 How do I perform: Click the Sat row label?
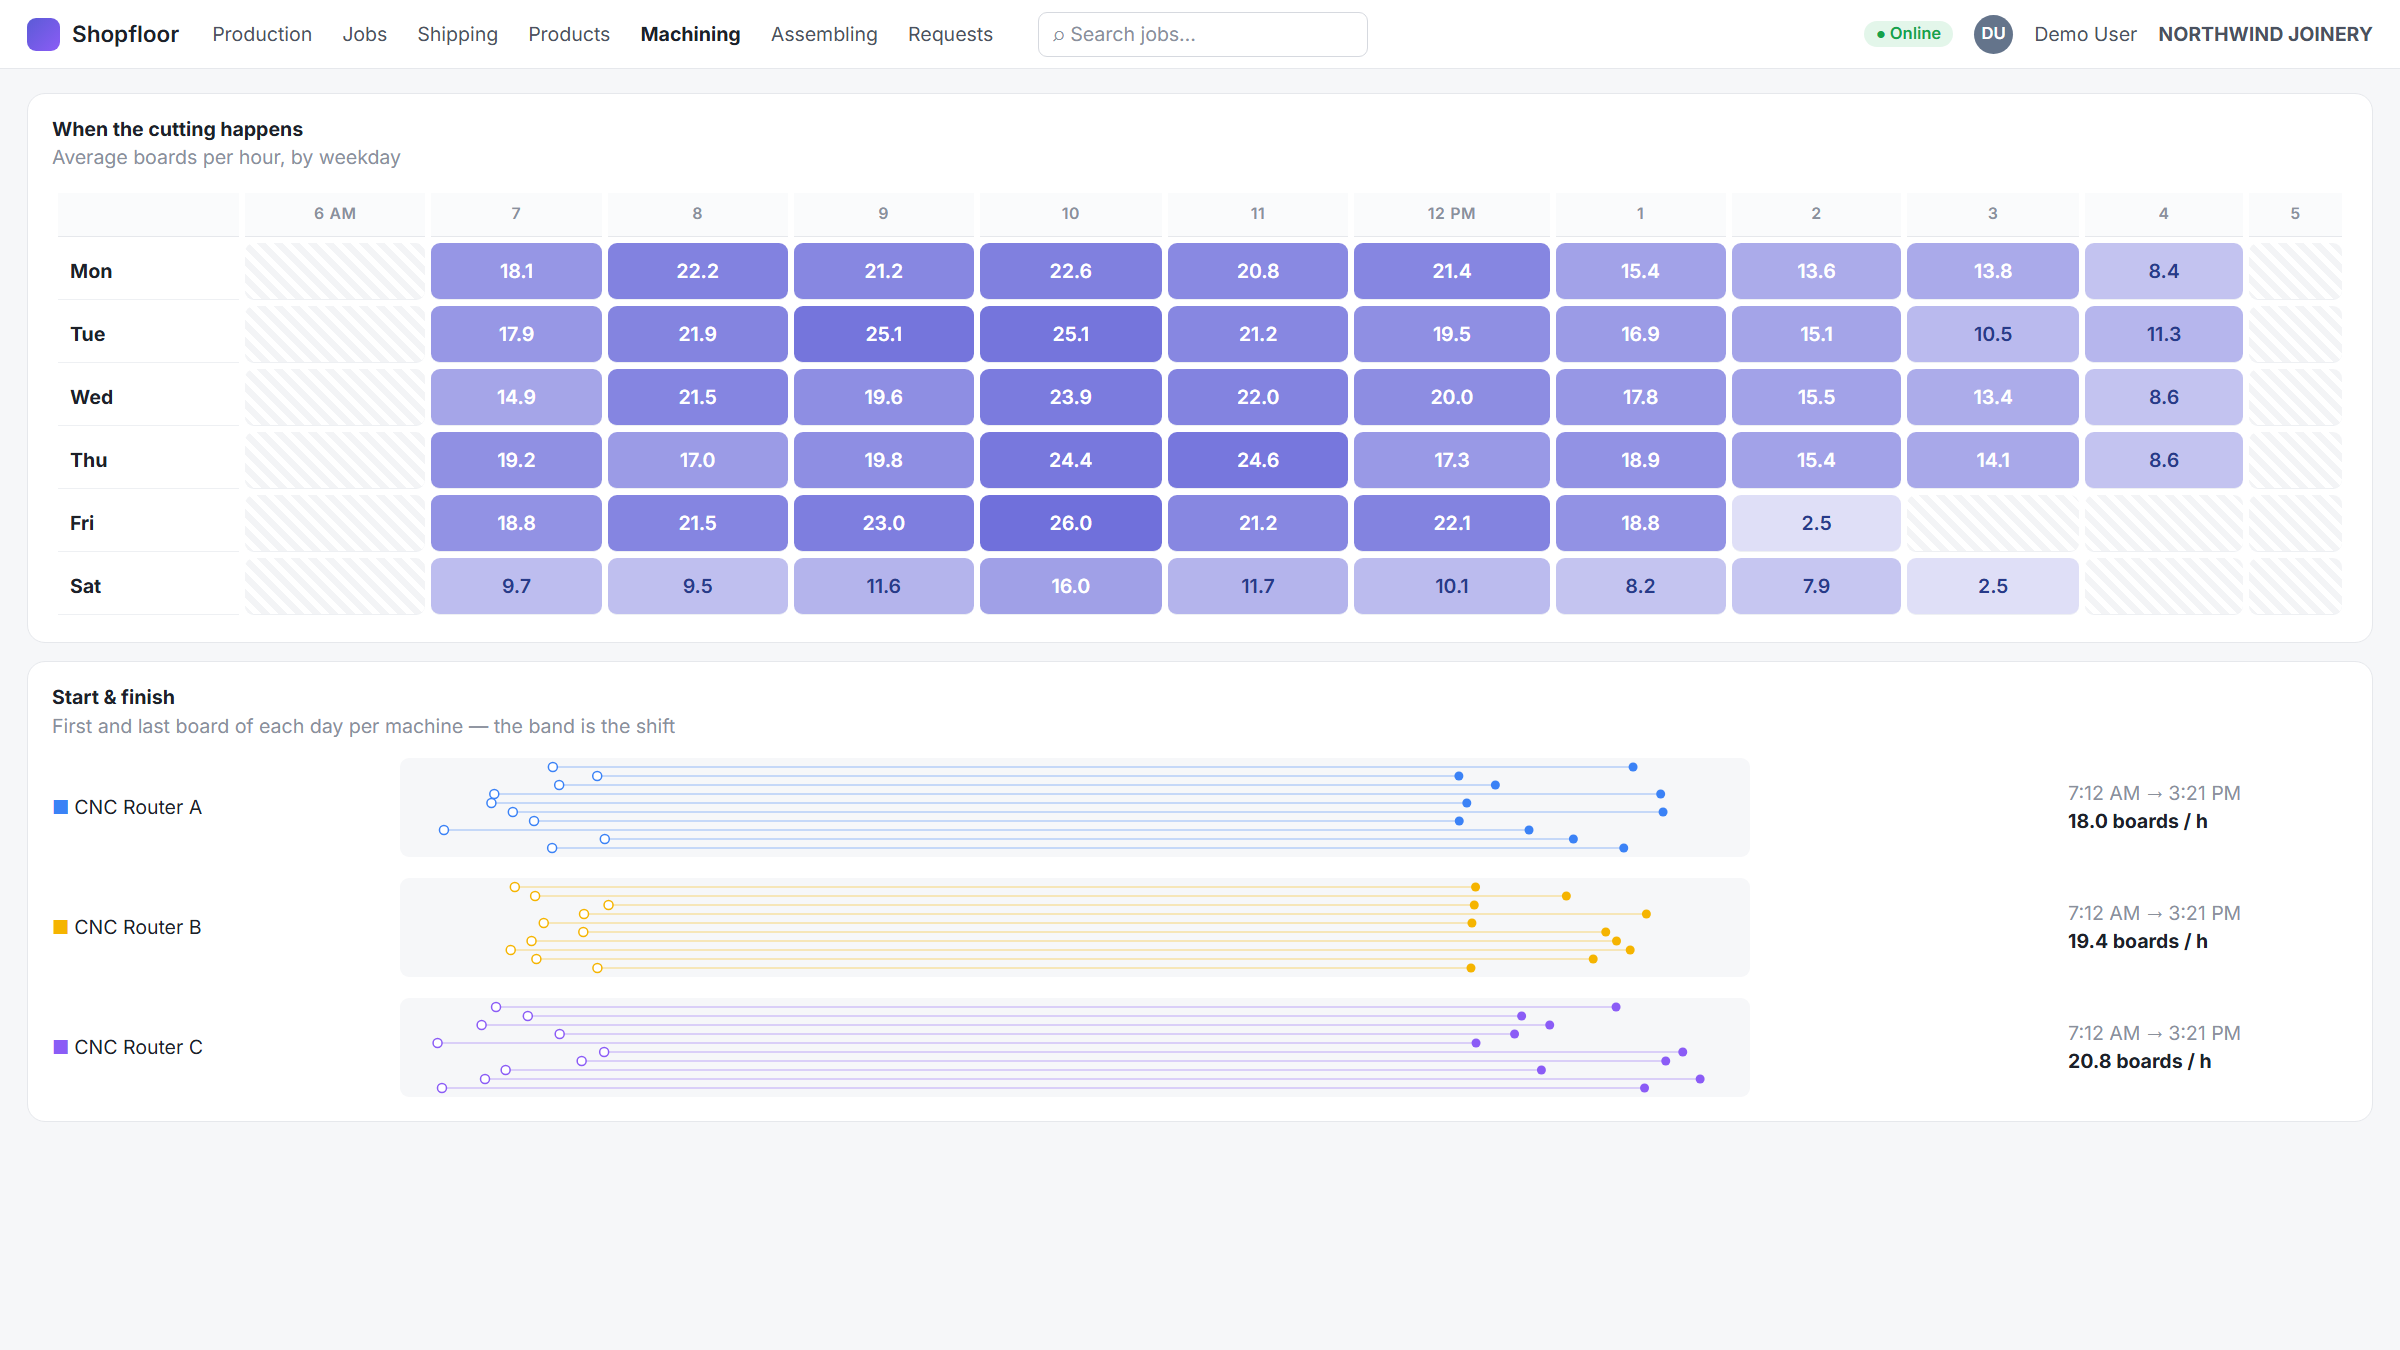(86, 586)
